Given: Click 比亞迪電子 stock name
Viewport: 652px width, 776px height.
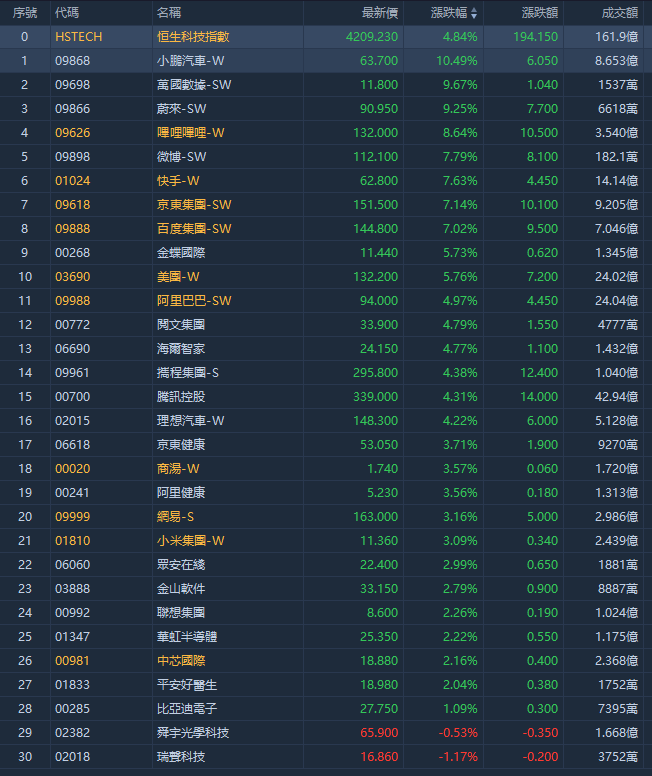Looking at the screenshot, I should (187, 709).
